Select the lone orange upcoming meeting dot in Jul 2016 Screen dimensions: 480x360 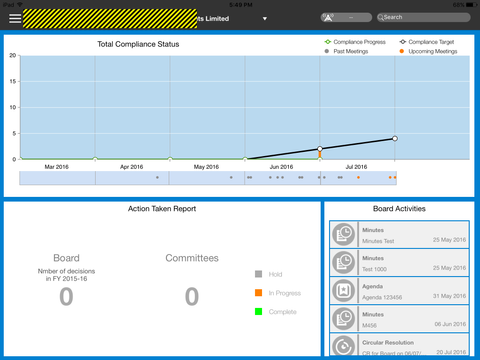tap(358, 177)
